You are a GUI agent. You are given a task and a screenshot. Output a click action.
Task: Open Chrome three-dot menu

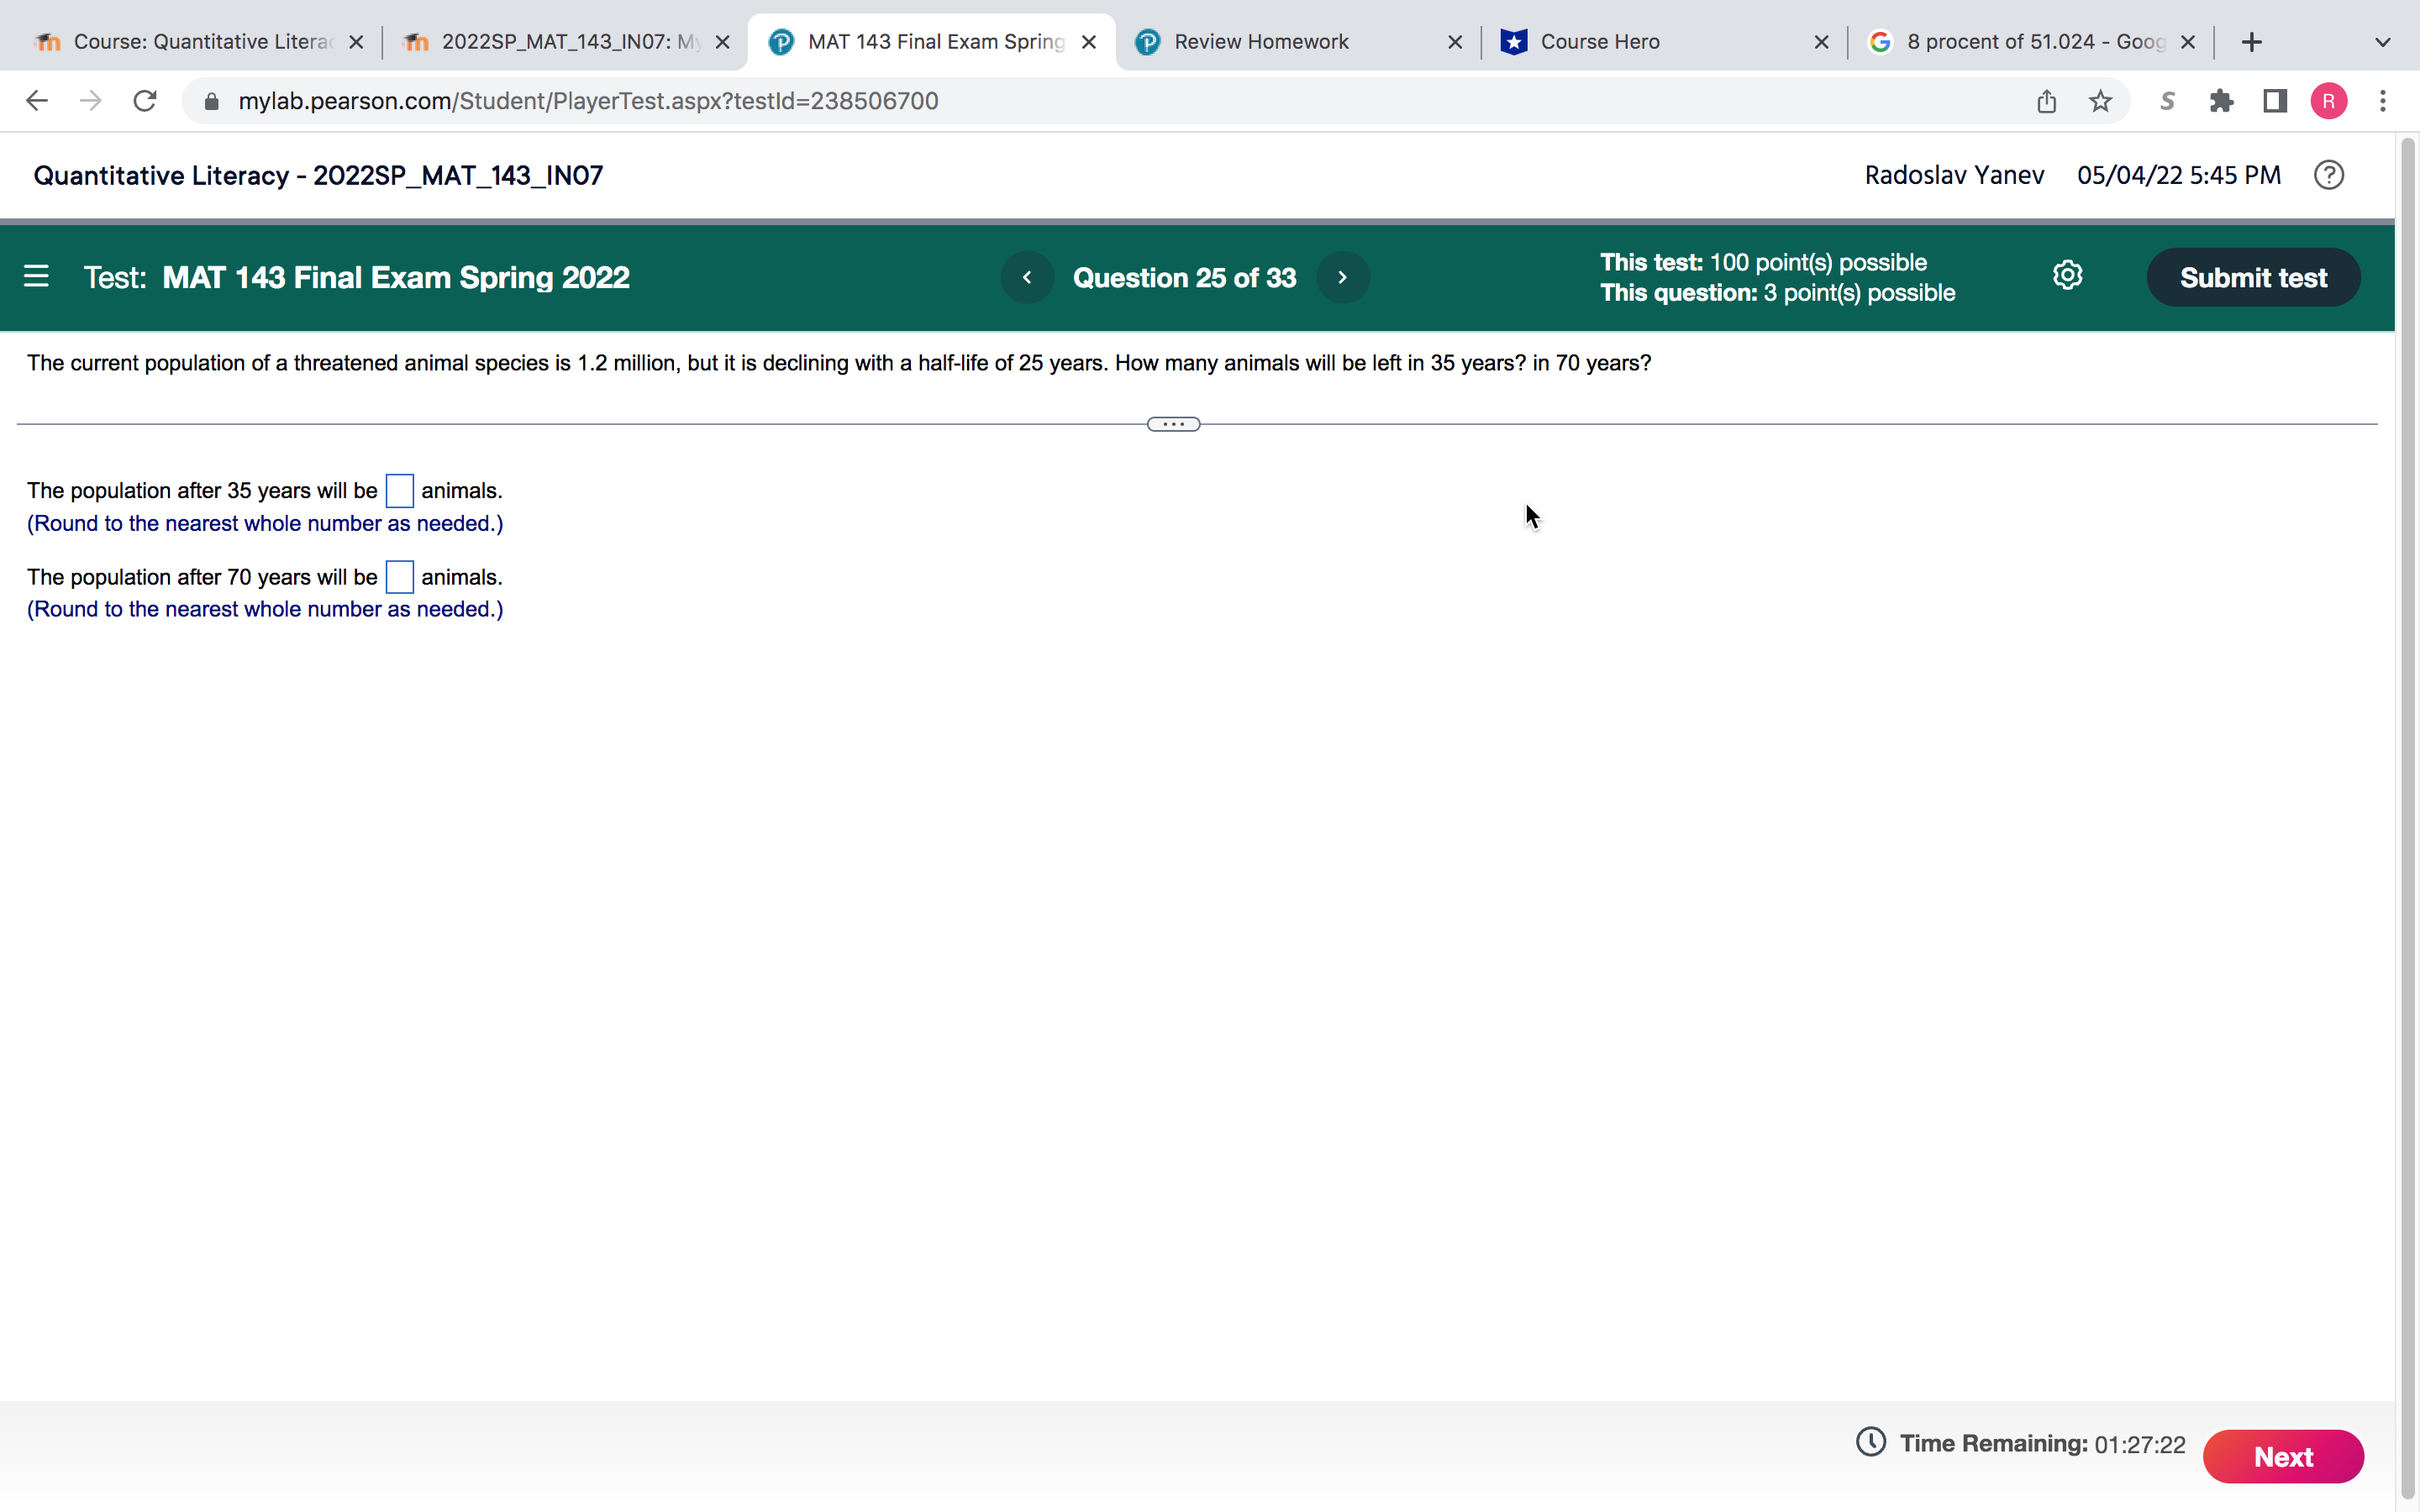2383,101
